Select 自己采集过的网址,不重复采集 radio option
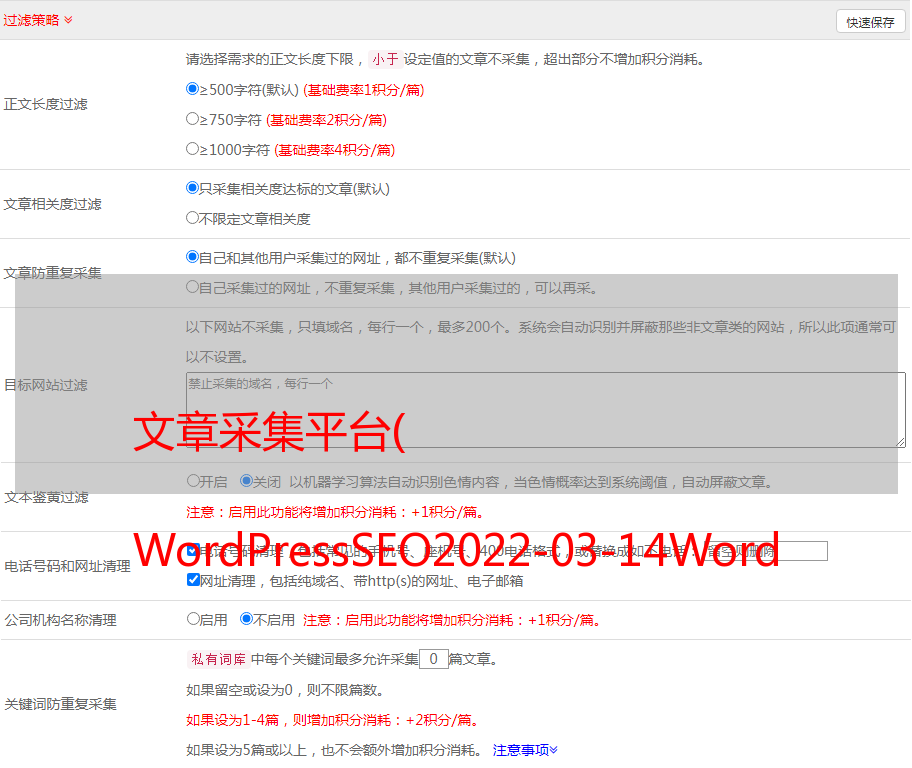Screen dimensions: 912x768 [192, 287]
